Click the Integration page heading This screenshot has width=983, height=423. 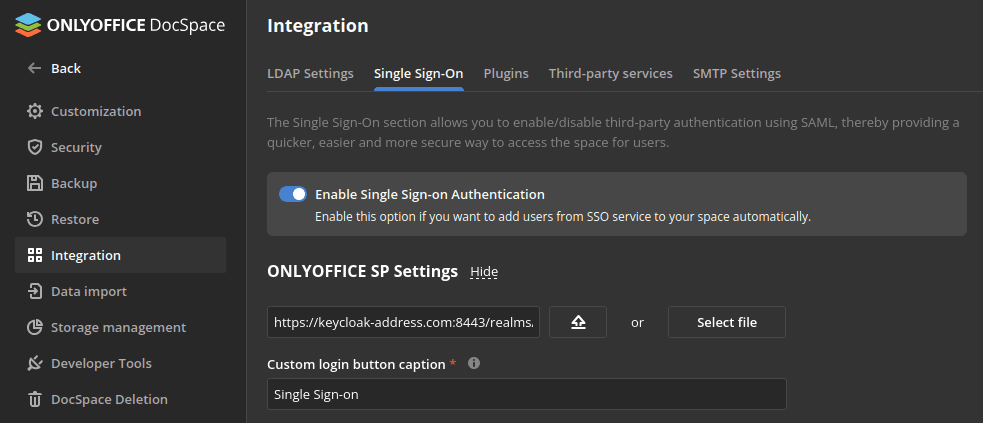coord(318,26)
